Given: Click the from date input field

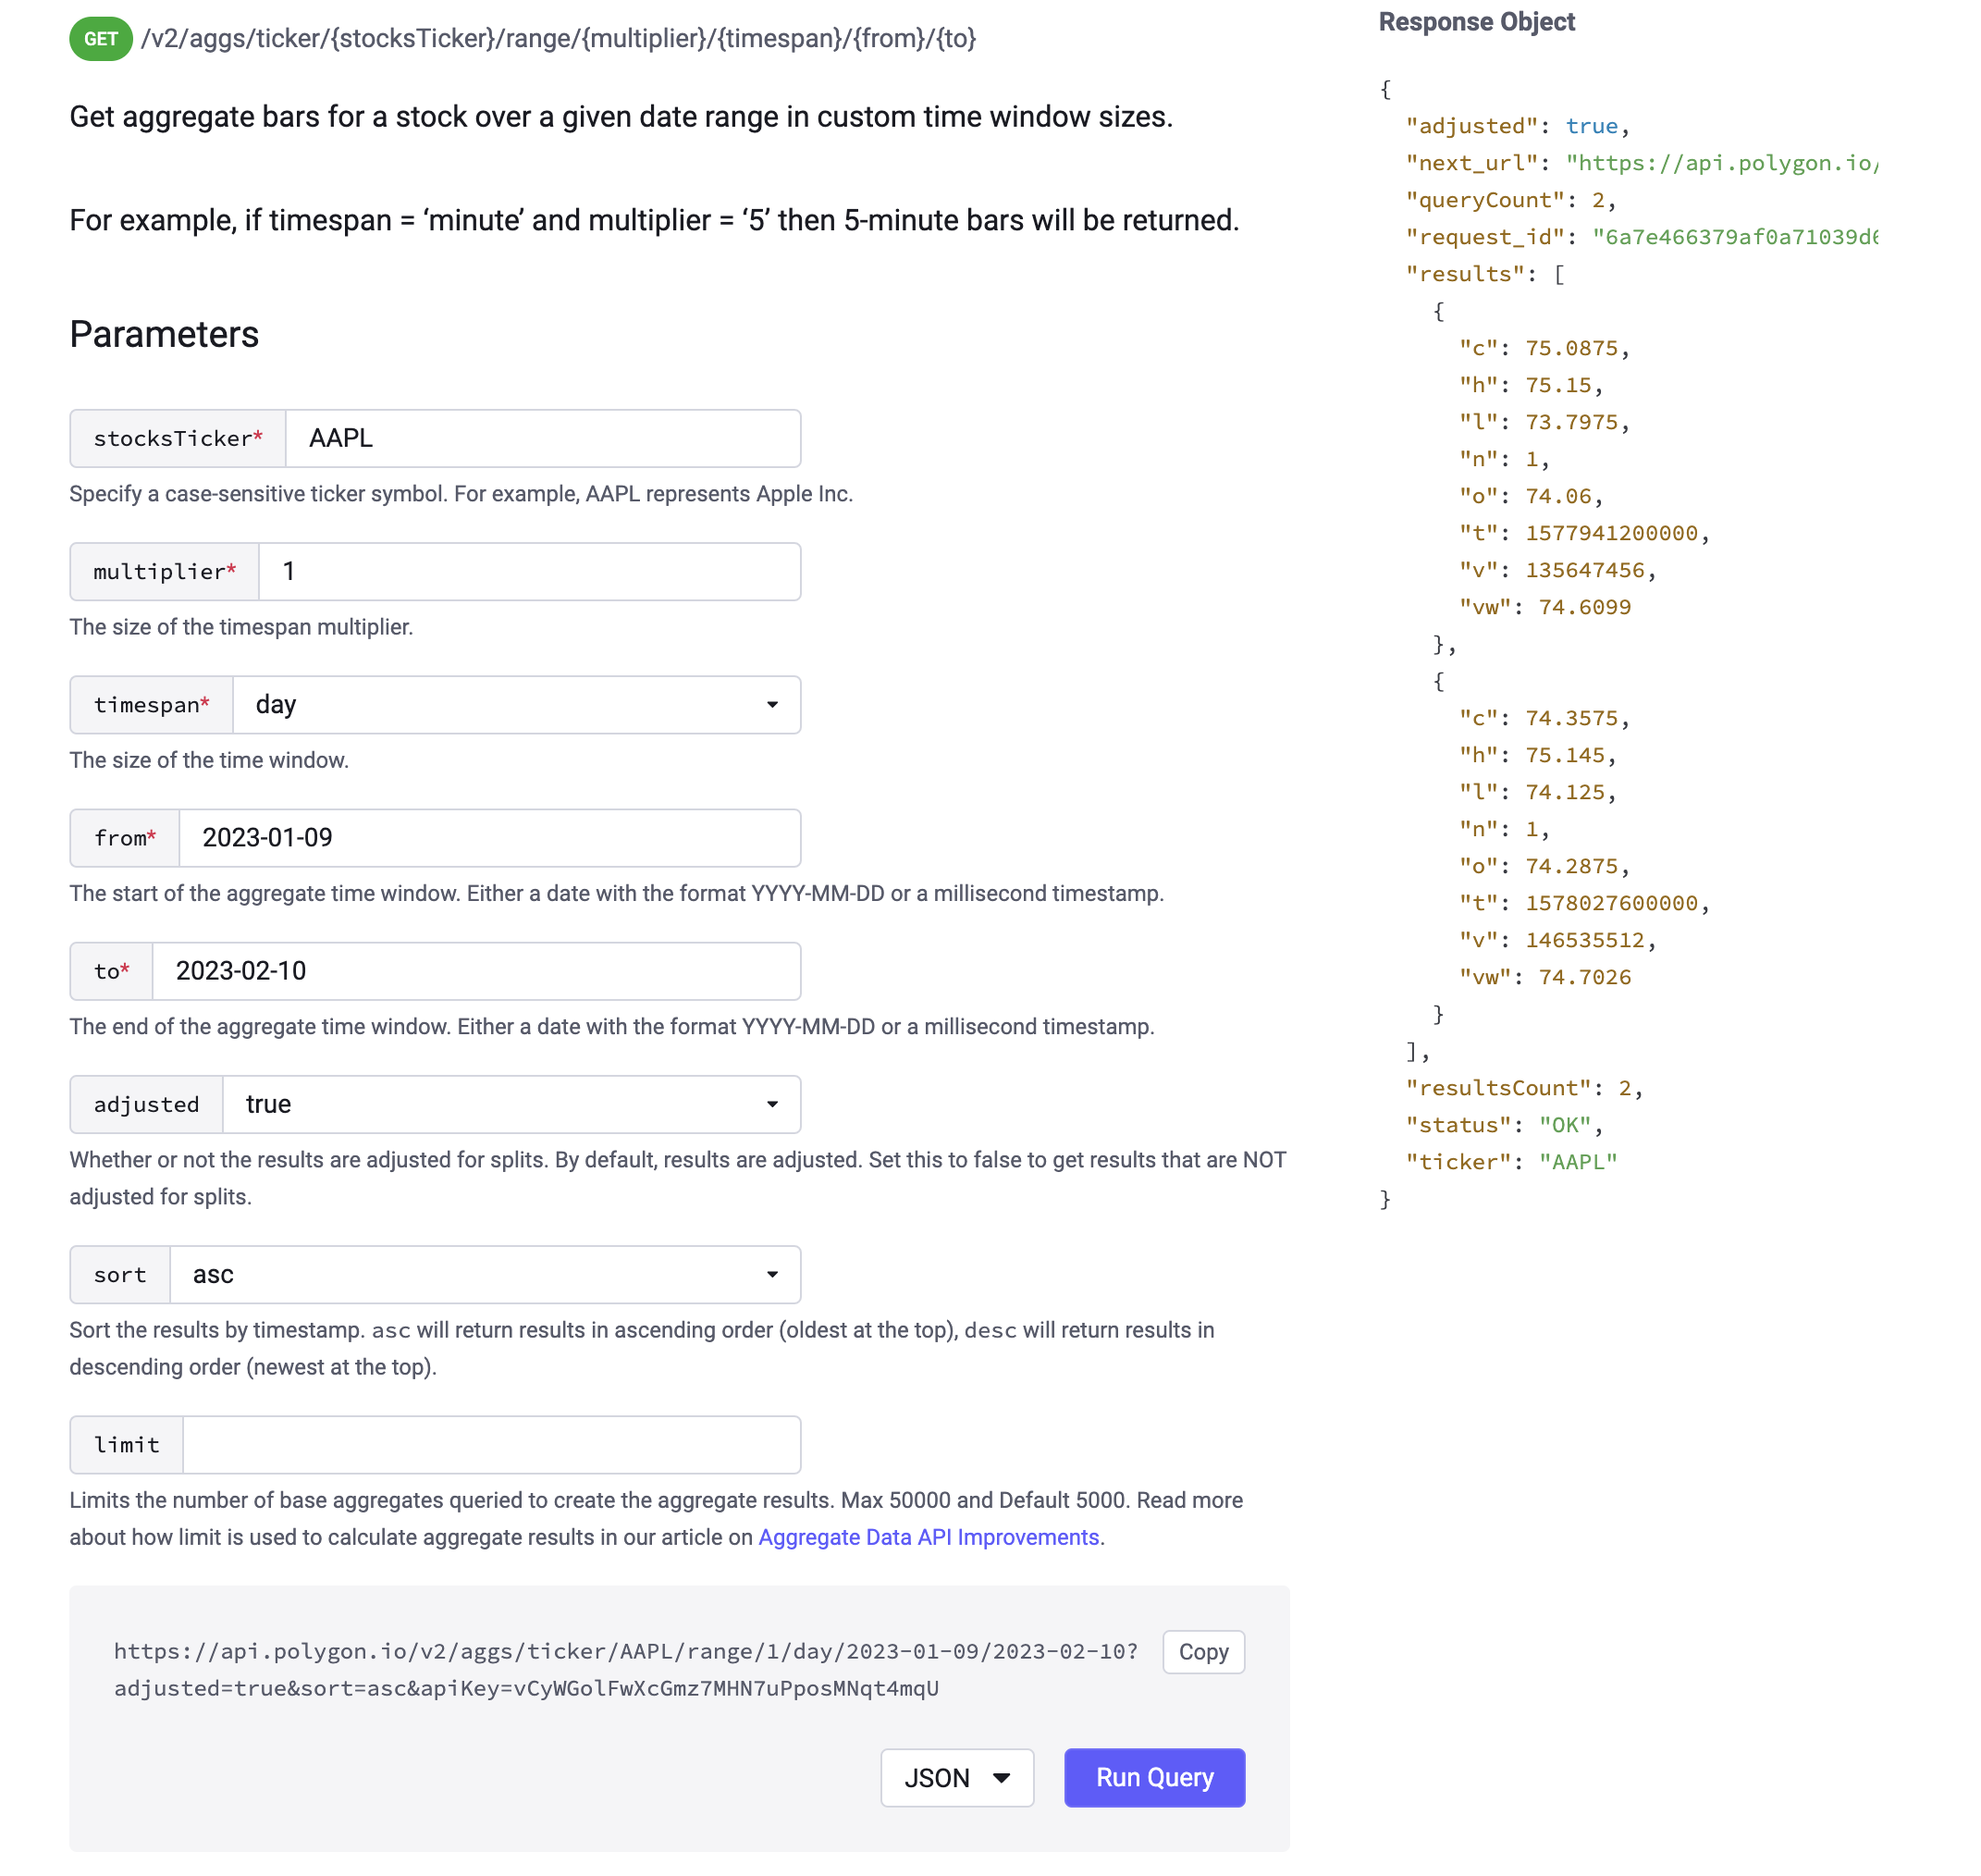Looking at the screenshot, I should pyautogui.click(x=488, y=837).
